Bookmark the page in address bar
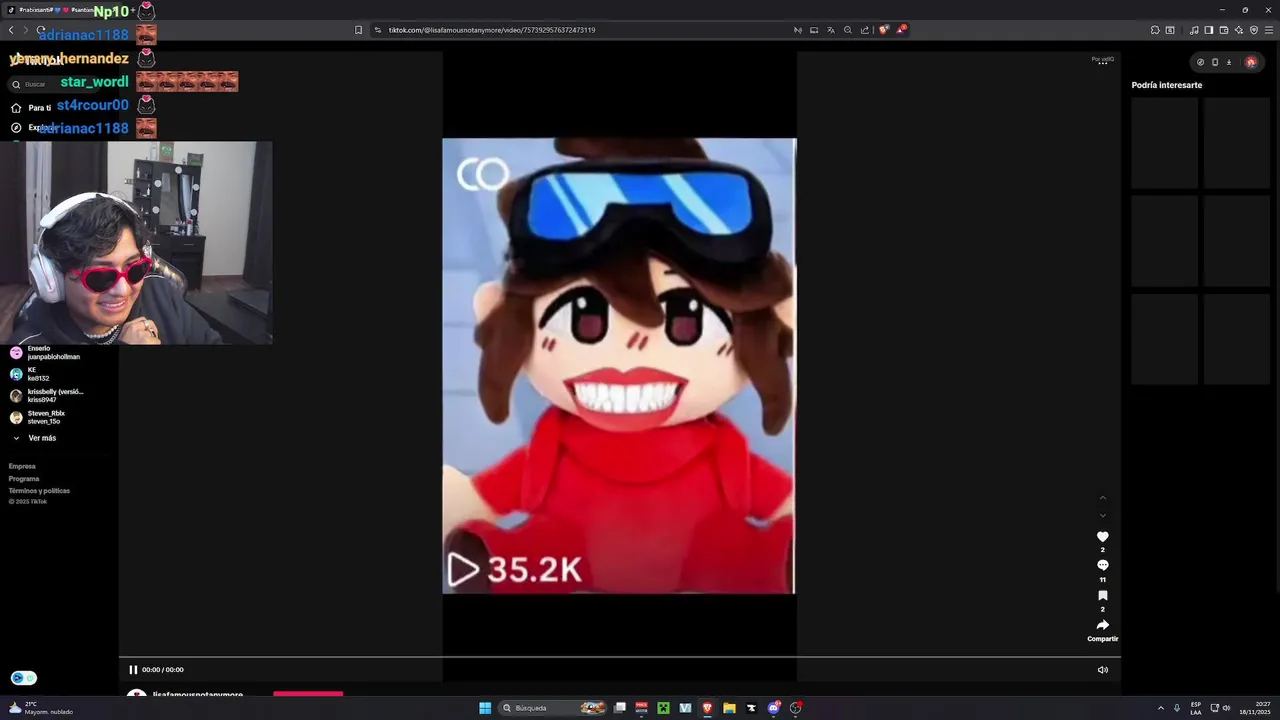 tap(359, 30)
